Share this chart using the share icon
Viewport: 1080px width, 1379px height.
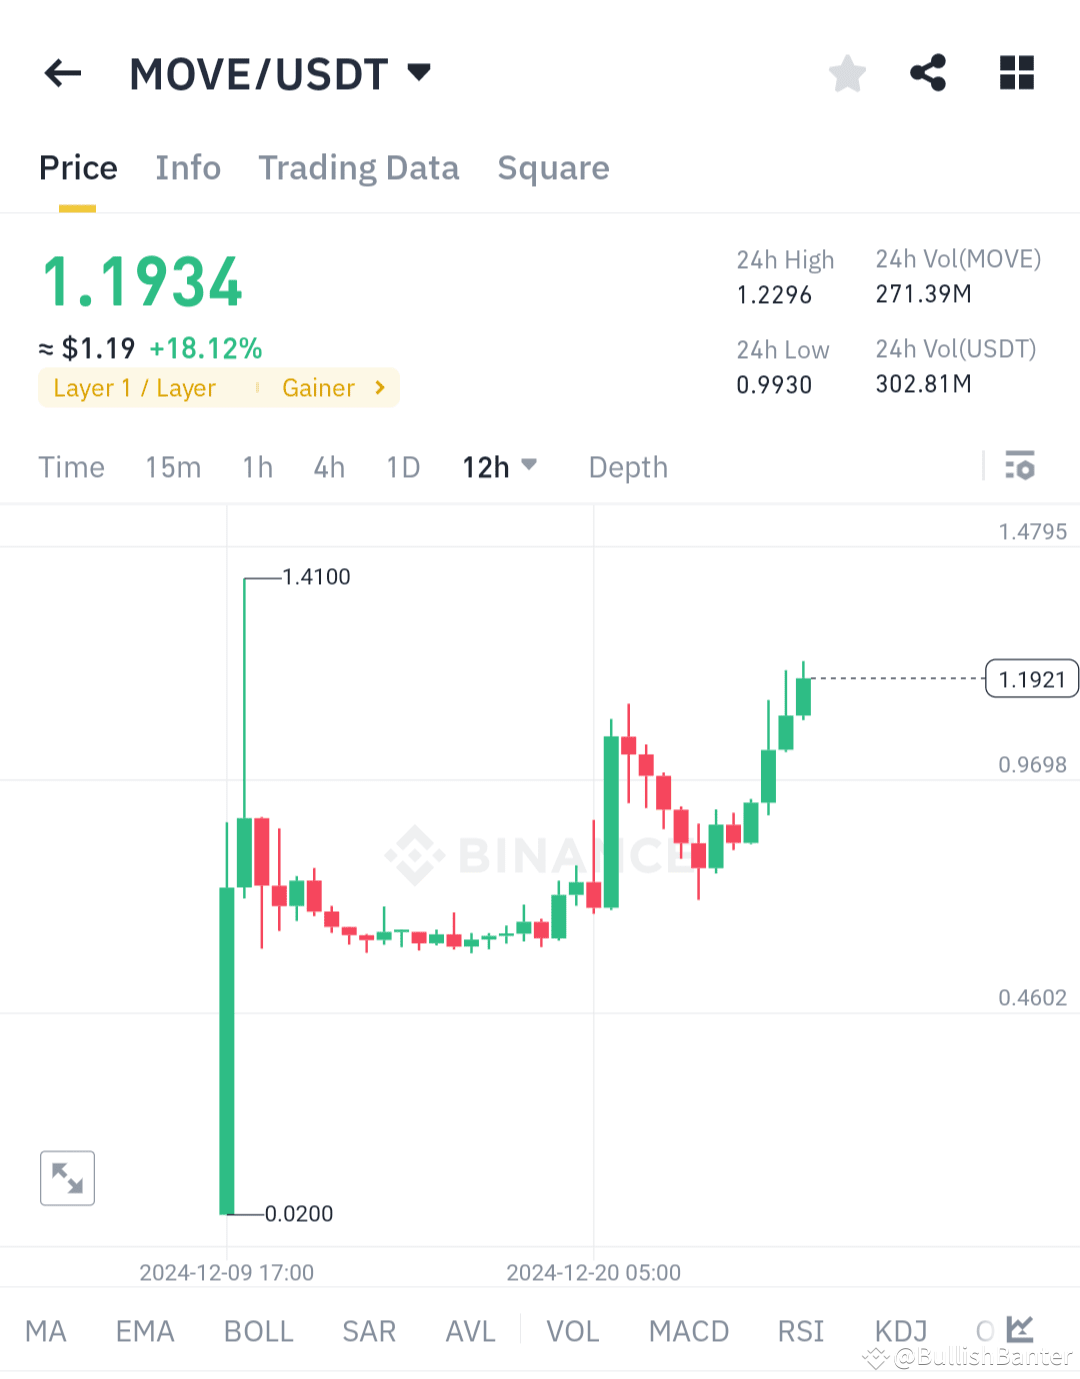(x=928, y=73)
